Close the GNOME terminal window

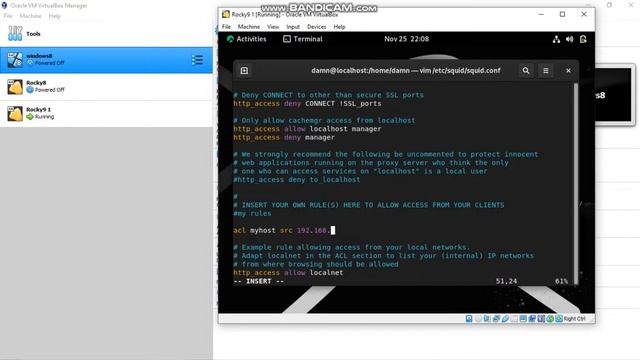pyautogui.click(x=568, y=71)
